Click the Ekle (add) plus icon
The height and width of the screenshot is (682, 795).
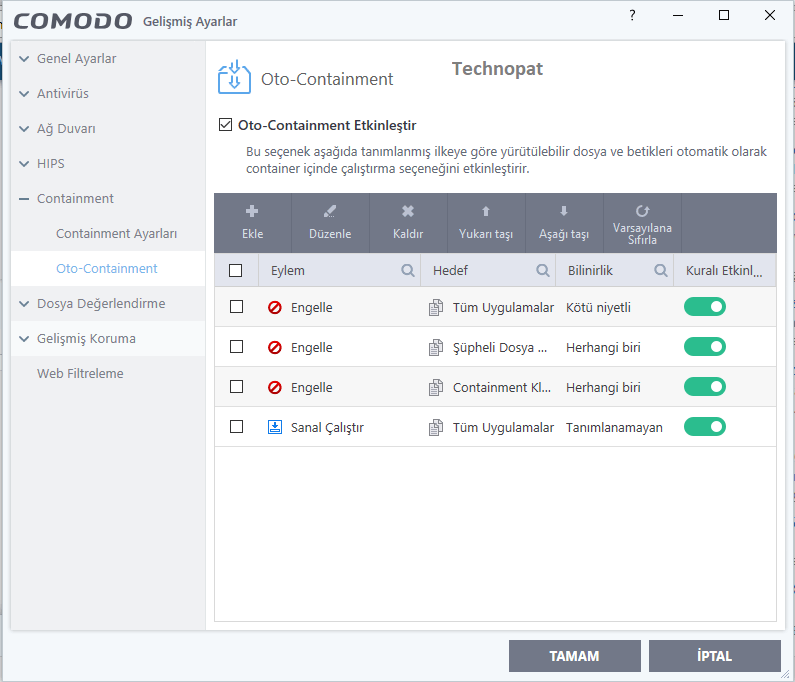(252, 212)
